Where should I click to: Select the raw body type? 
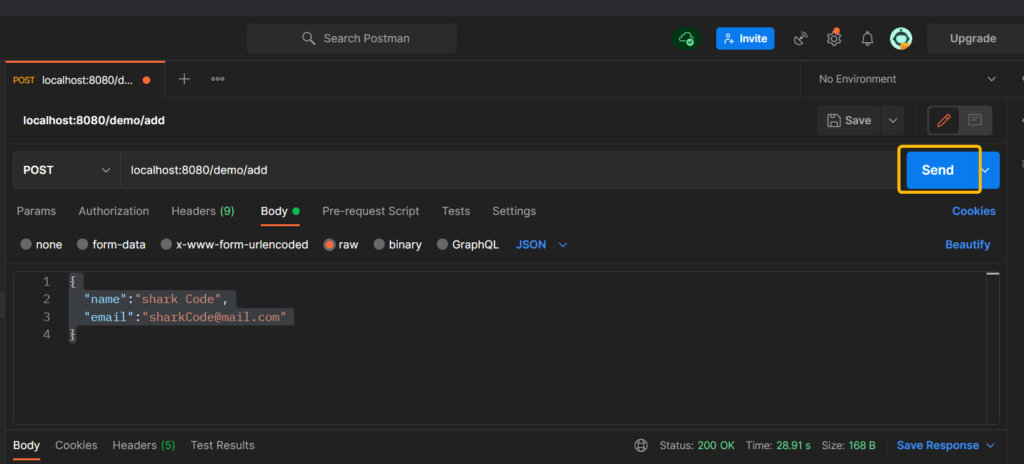point(341,244)
